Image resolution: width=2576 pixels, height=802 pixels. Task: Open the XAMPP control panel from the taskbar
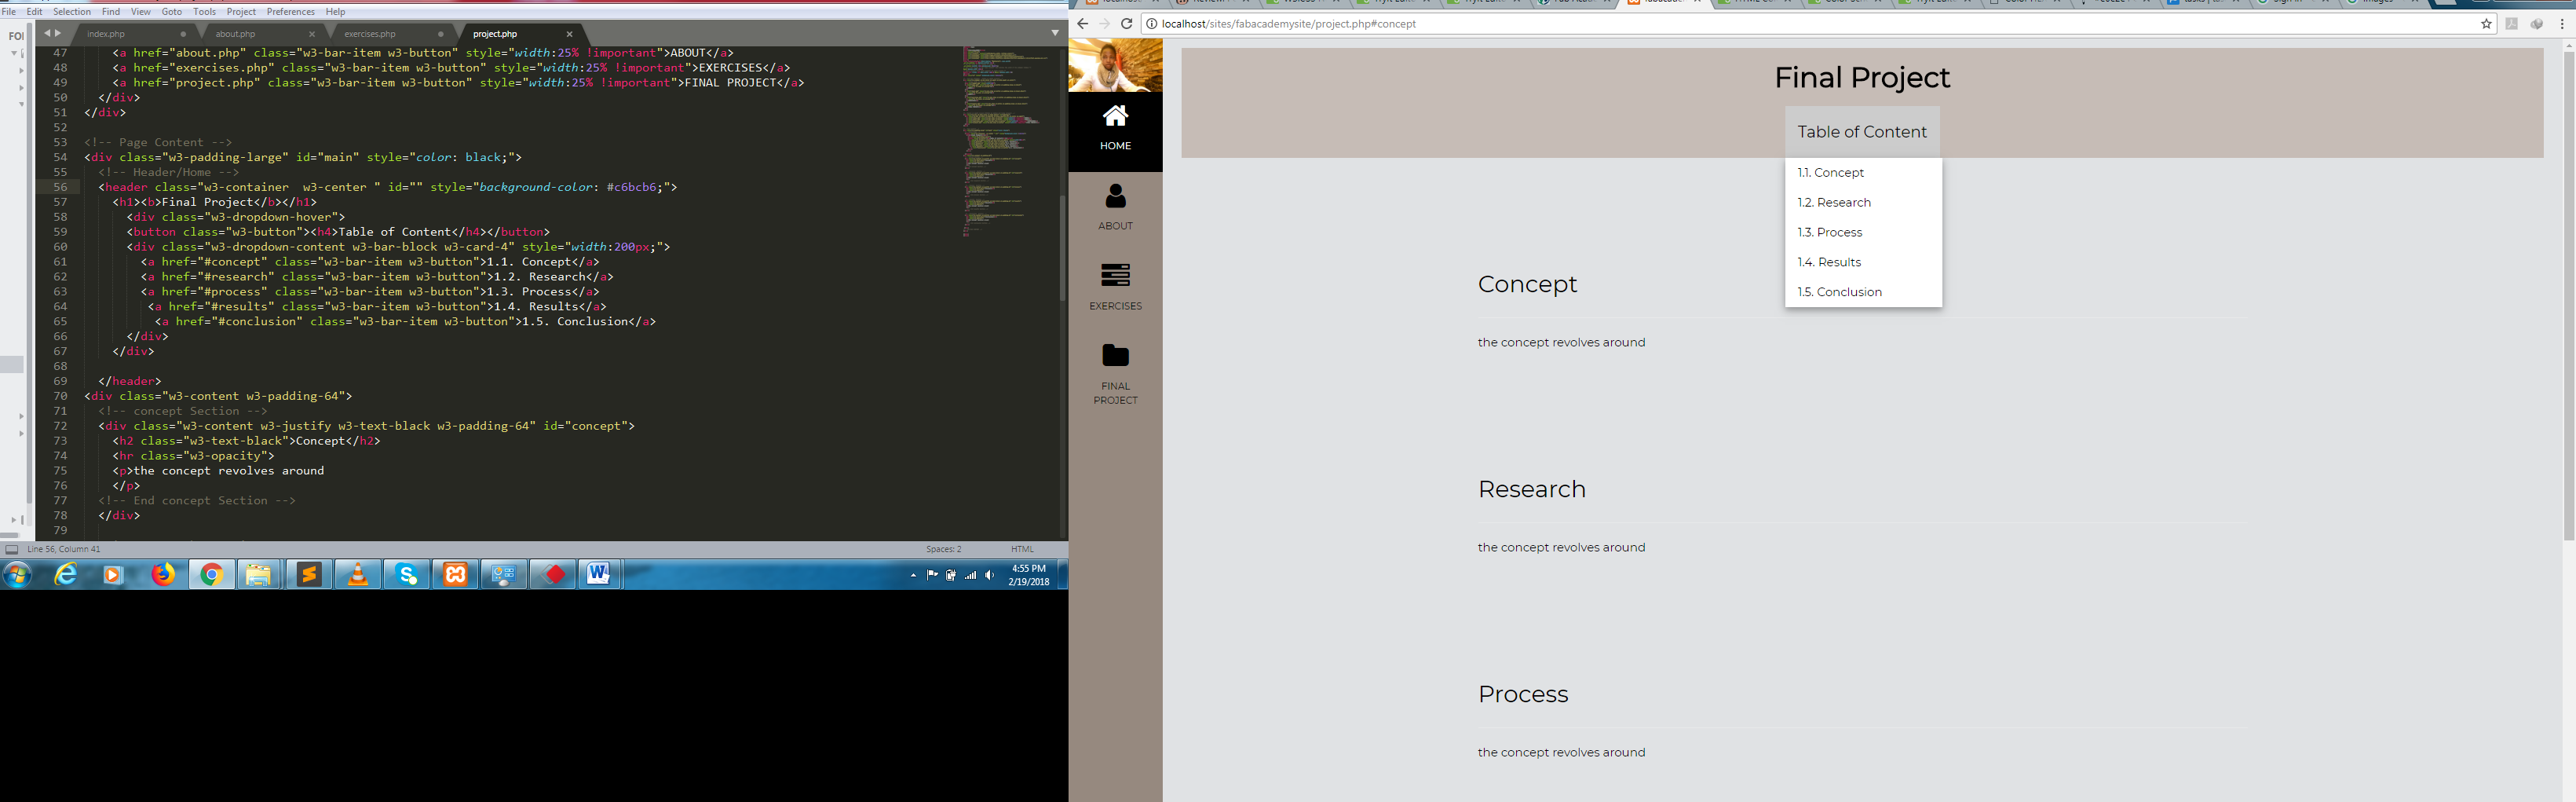click(x=456, y=575)
